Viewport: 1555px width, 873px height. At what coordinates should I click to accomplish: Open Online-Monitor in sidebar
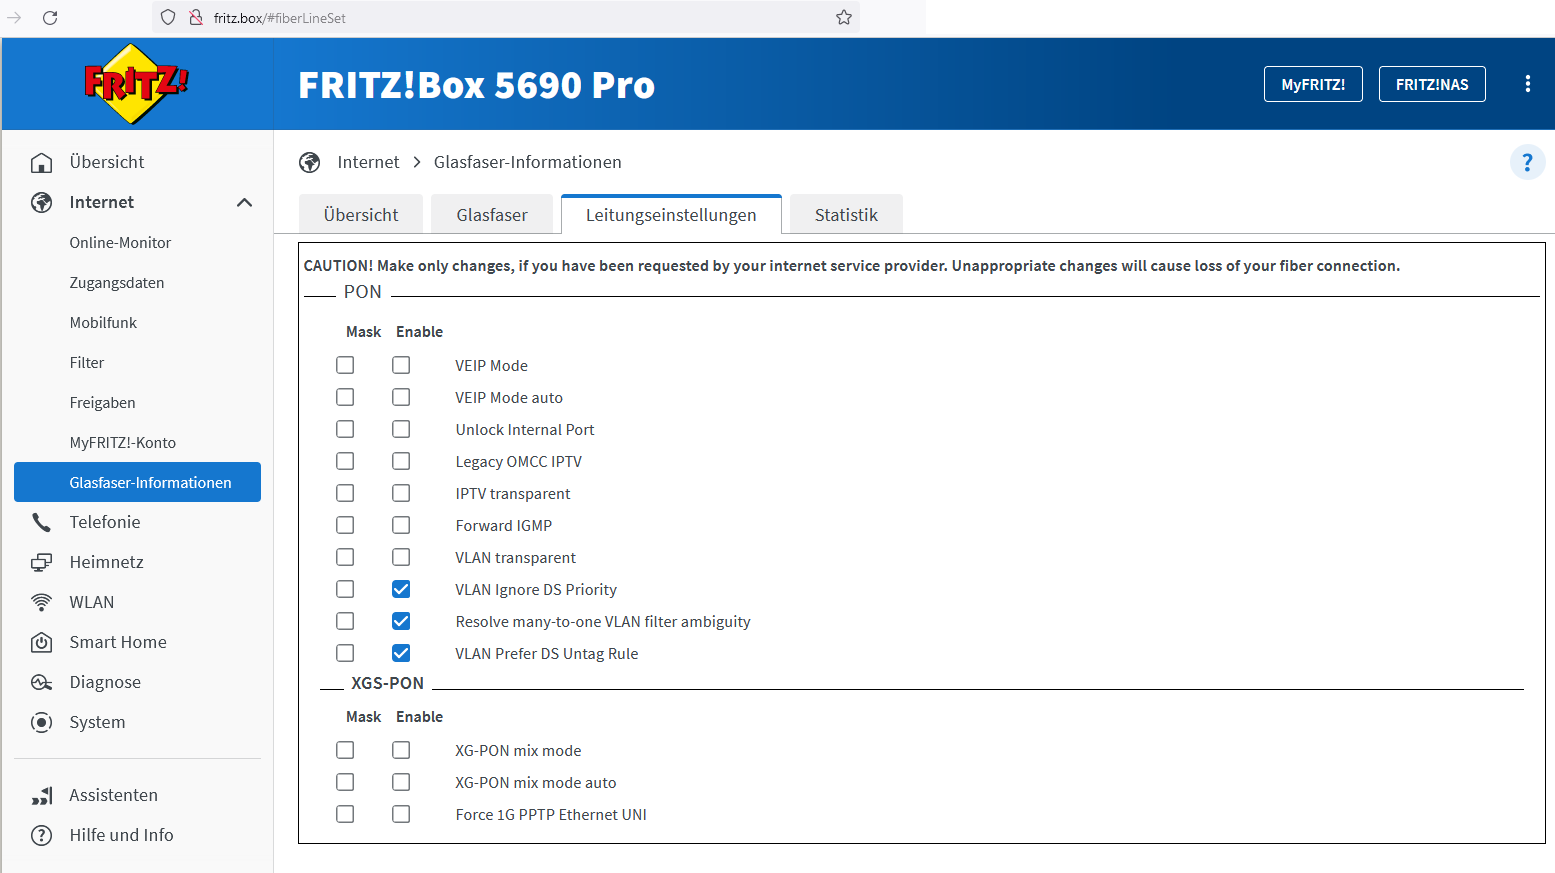point(120,242)
